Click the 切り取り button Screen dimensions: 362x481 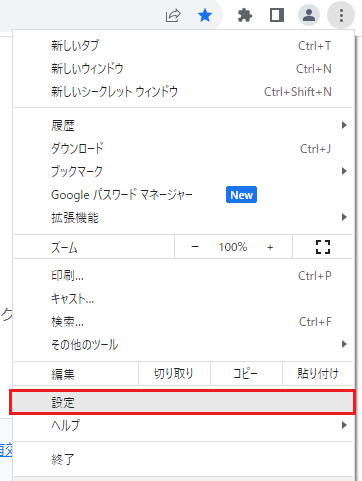point(174,374)
